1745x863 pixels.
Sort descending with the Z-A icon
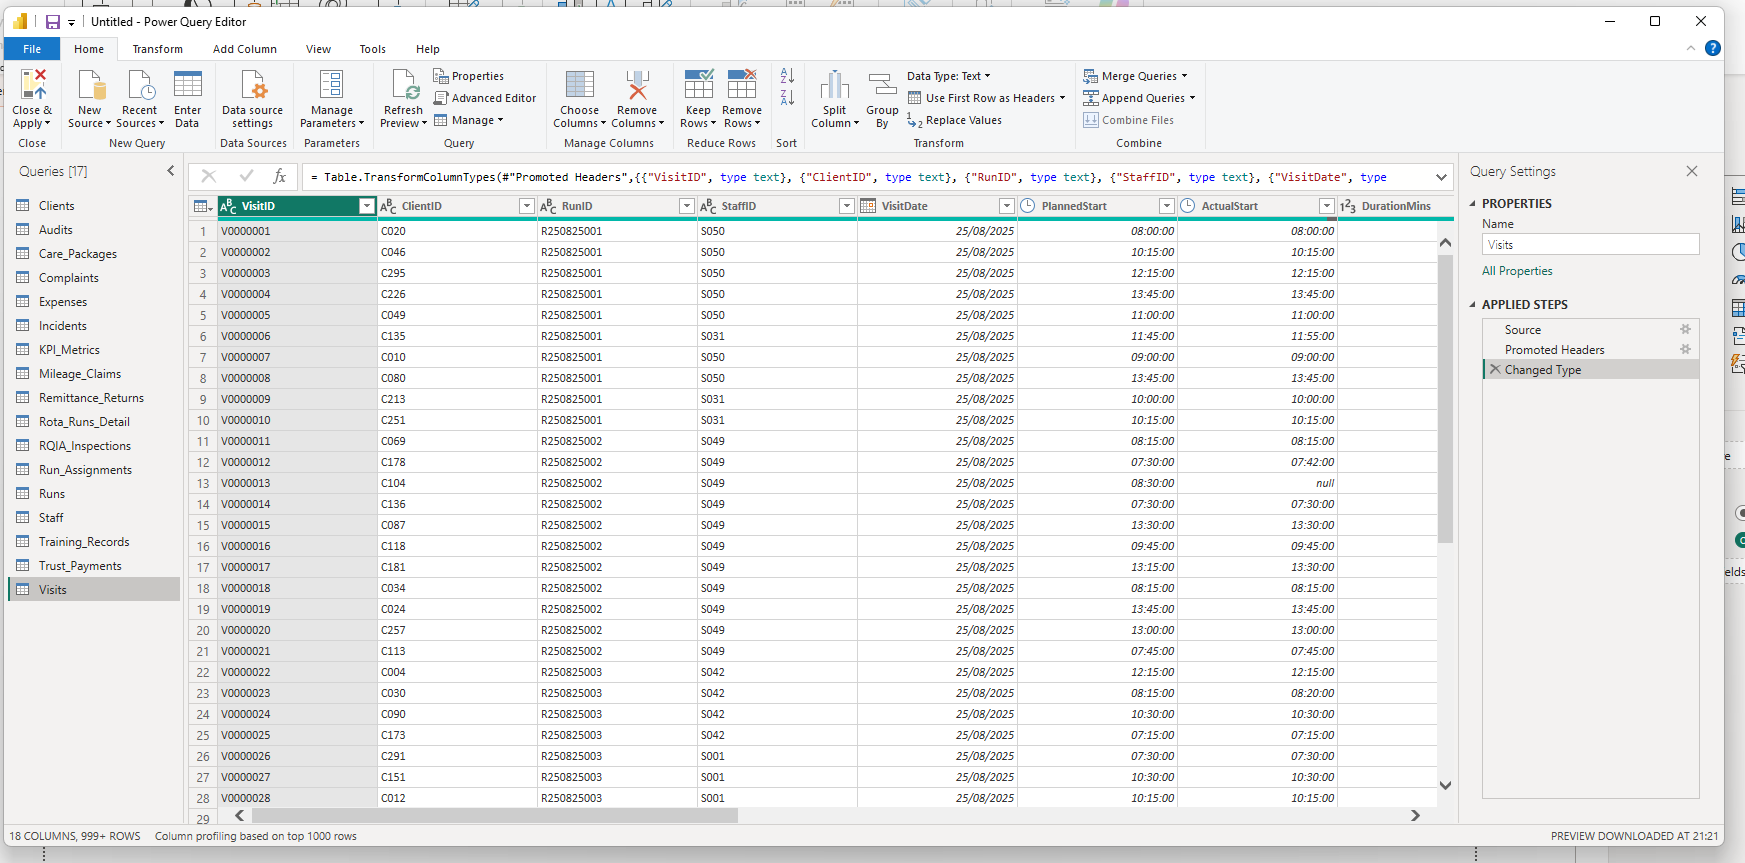(x=787, y=98)
